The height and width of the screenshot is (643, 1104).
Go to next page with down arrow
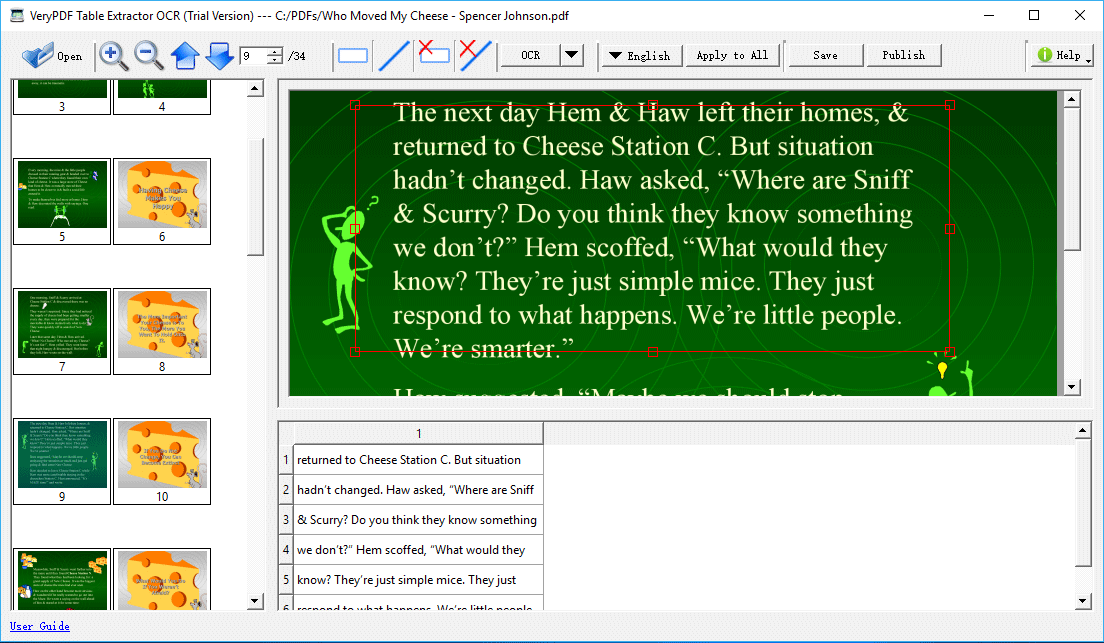tap(220, 56)
